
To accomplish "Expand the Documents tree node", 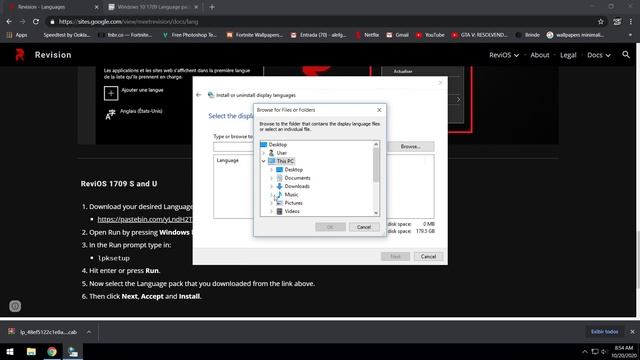I will 272,178.
